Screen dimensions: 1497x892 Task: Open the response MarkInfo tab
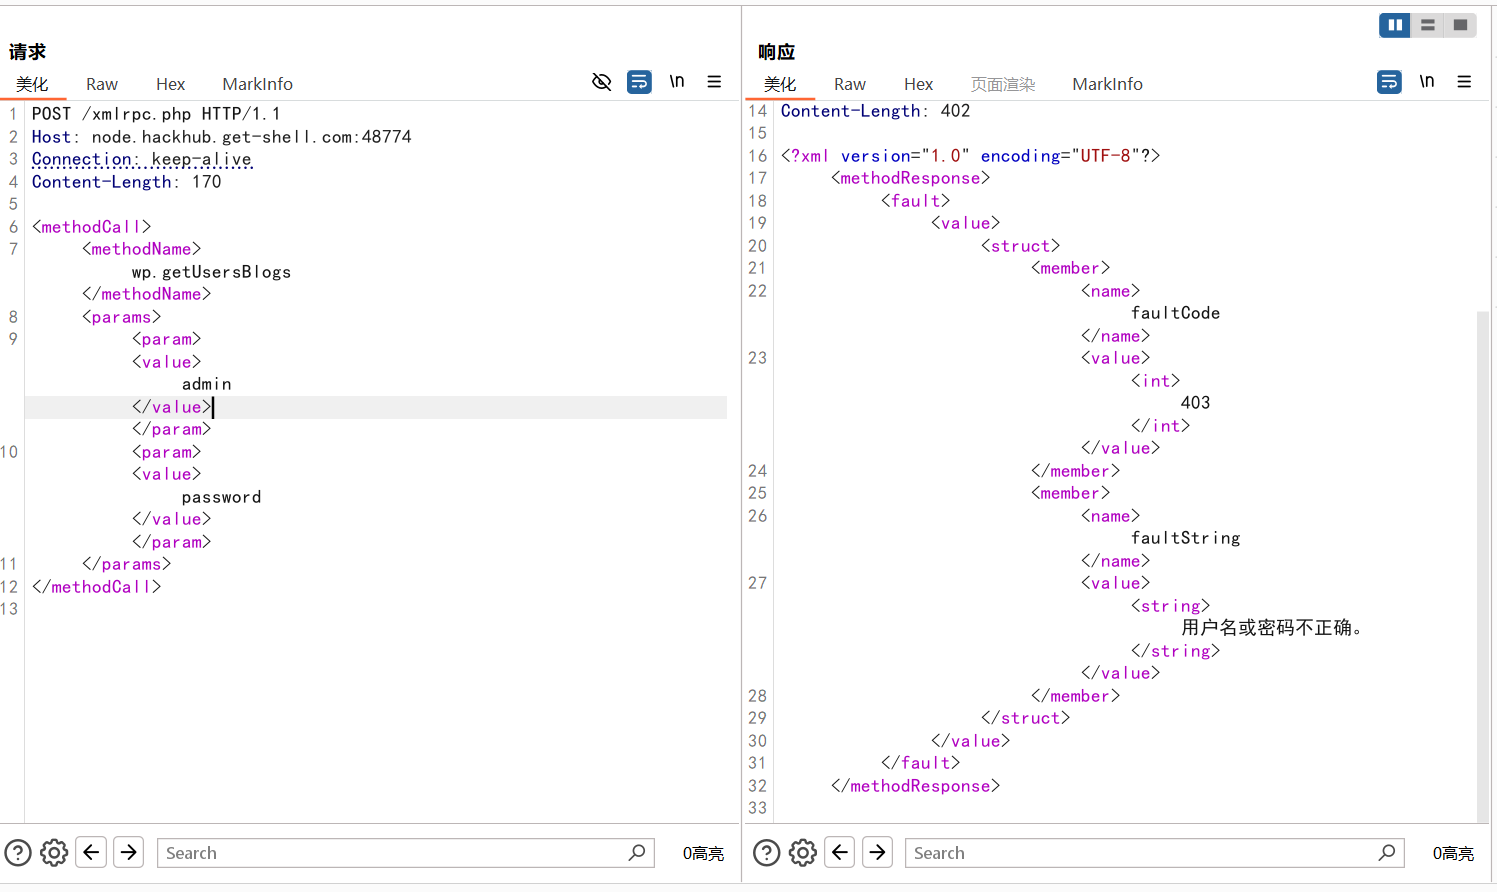pos(1107,84)
